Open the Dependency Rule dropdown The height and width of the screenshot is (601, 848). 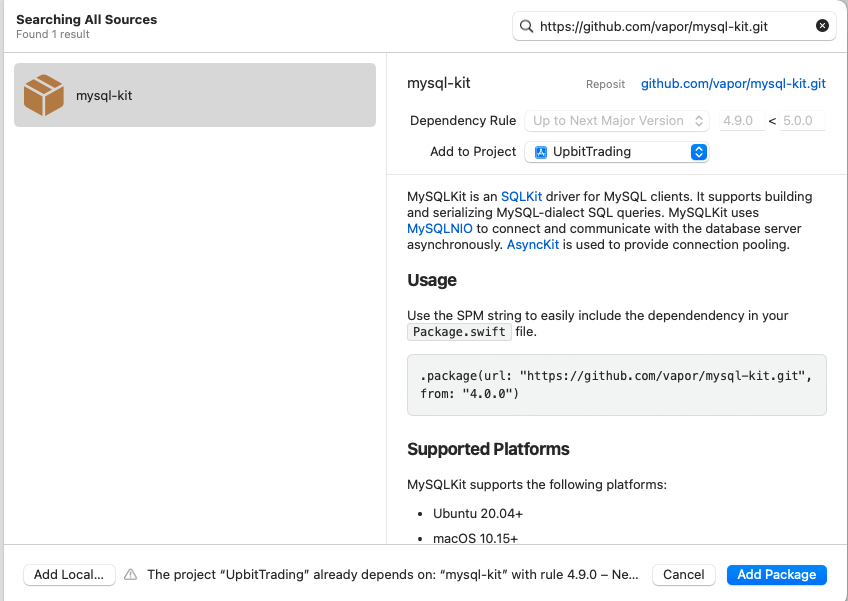click(x=617, y=121)
